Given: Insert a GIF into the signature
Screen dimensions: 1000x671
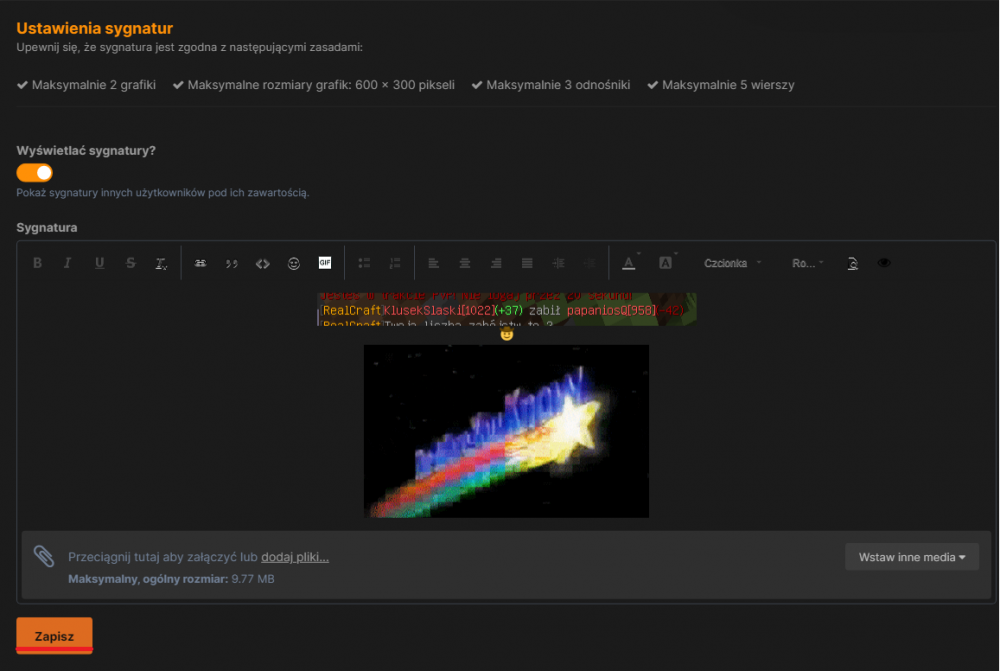Looking at the screenshot, I should pyautogui.click(x=324, y=262).
